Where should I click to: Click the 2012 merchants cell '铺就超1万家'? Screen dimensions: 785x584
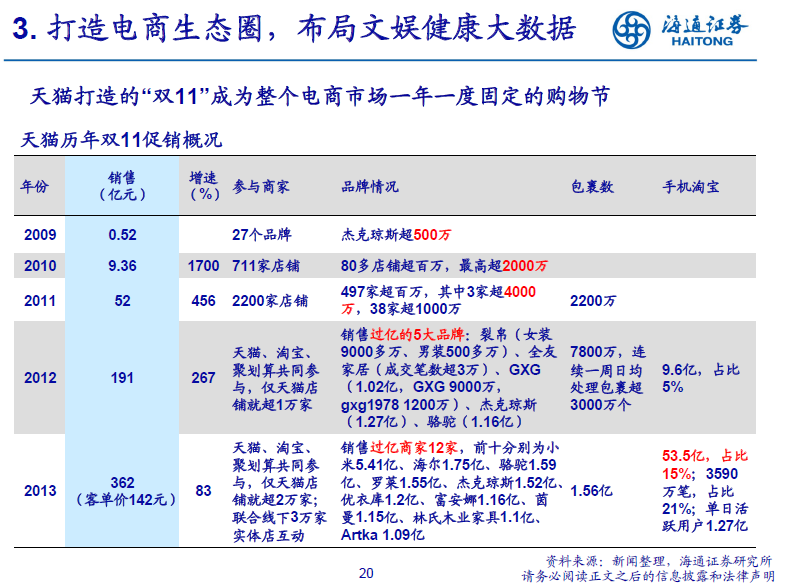pos(272,404)
